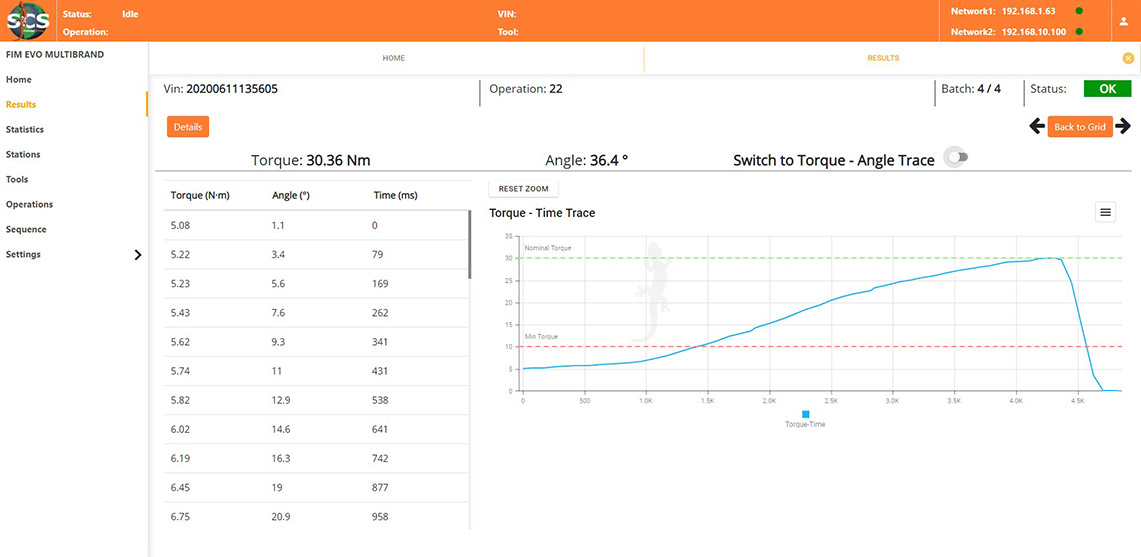Open Tools in the sidebar
Viewport: 1141px width, 557px height.
(17, 179)
